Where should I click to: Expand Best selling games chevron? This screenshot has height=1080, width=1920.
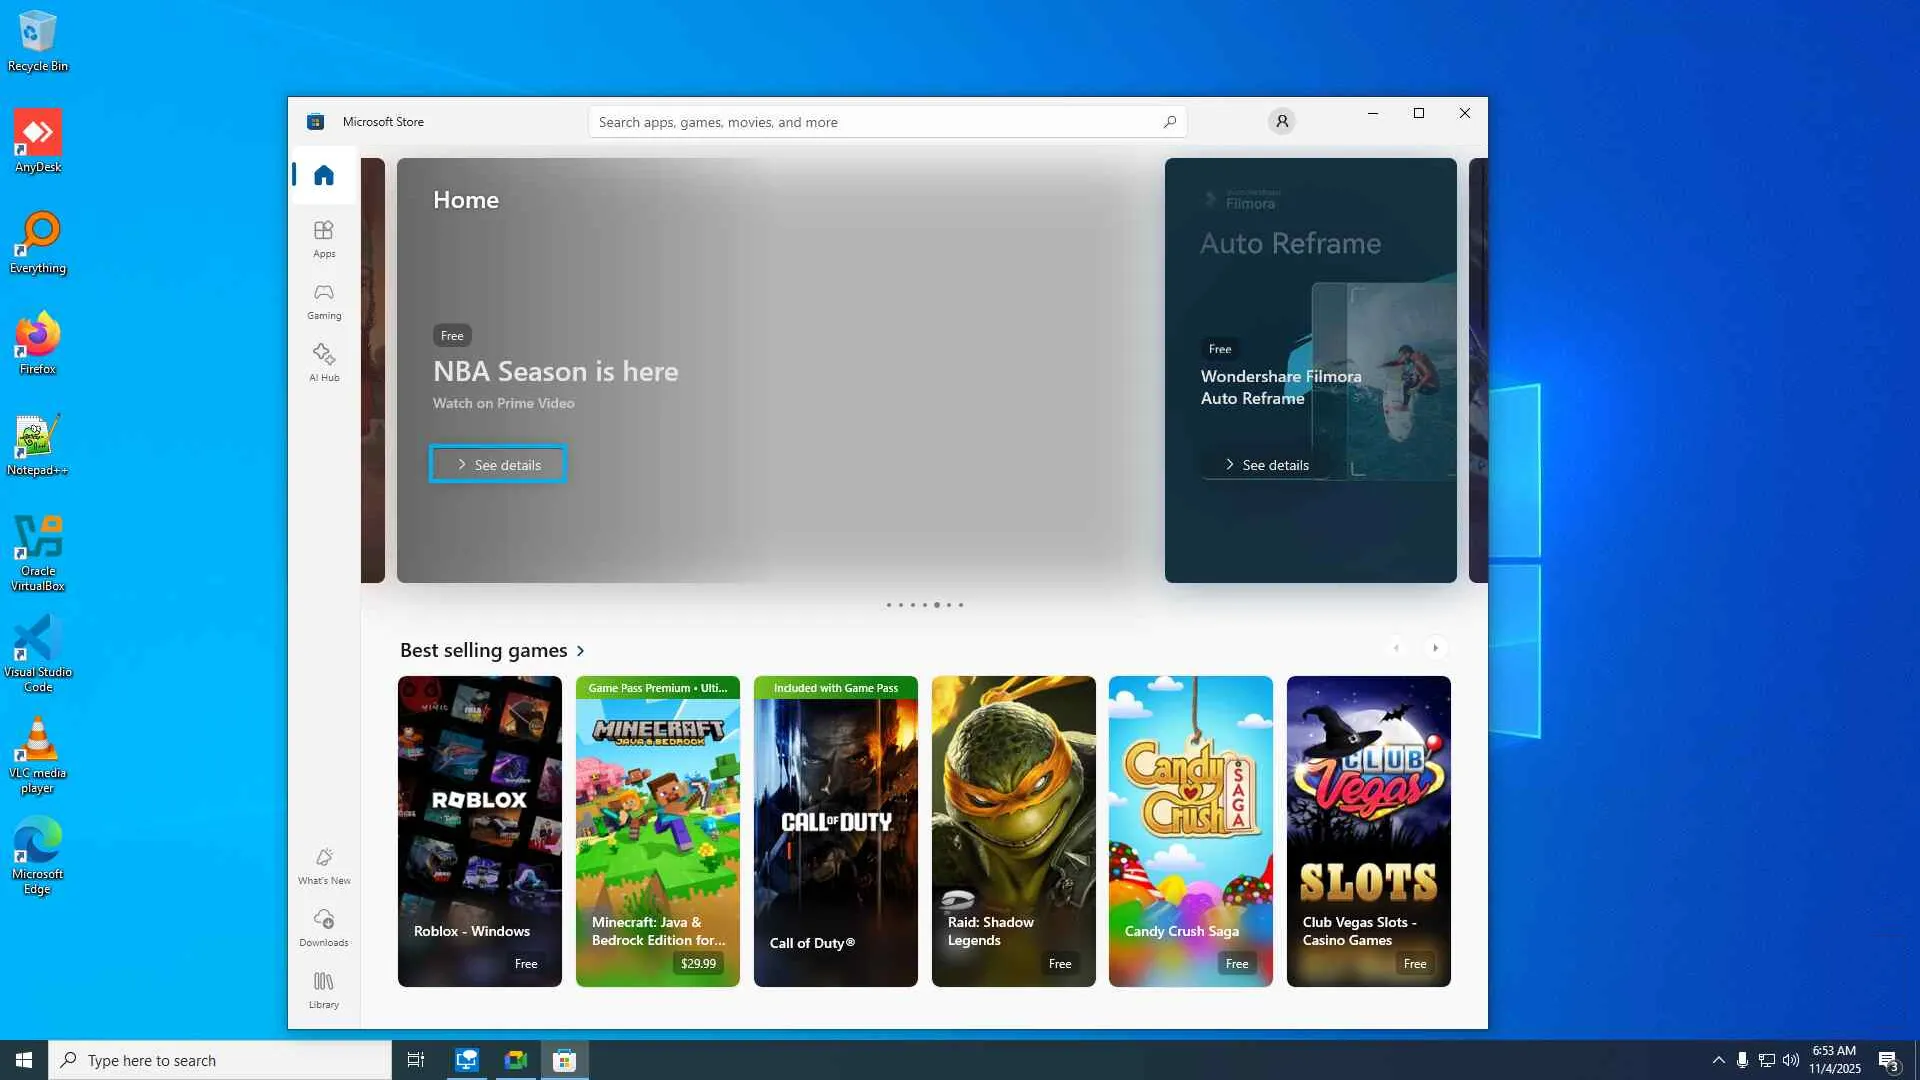(580, 651)
